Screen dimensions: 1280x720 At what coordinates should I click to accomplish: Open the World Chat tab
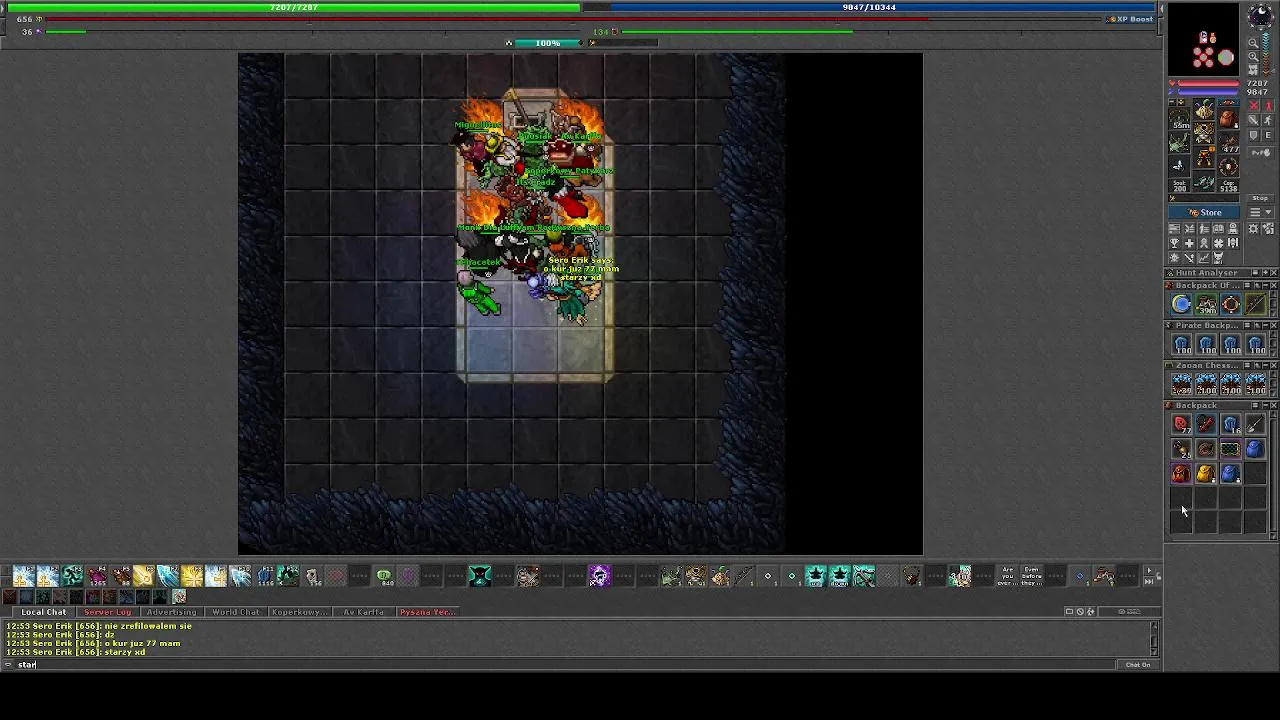coord(235,612)
